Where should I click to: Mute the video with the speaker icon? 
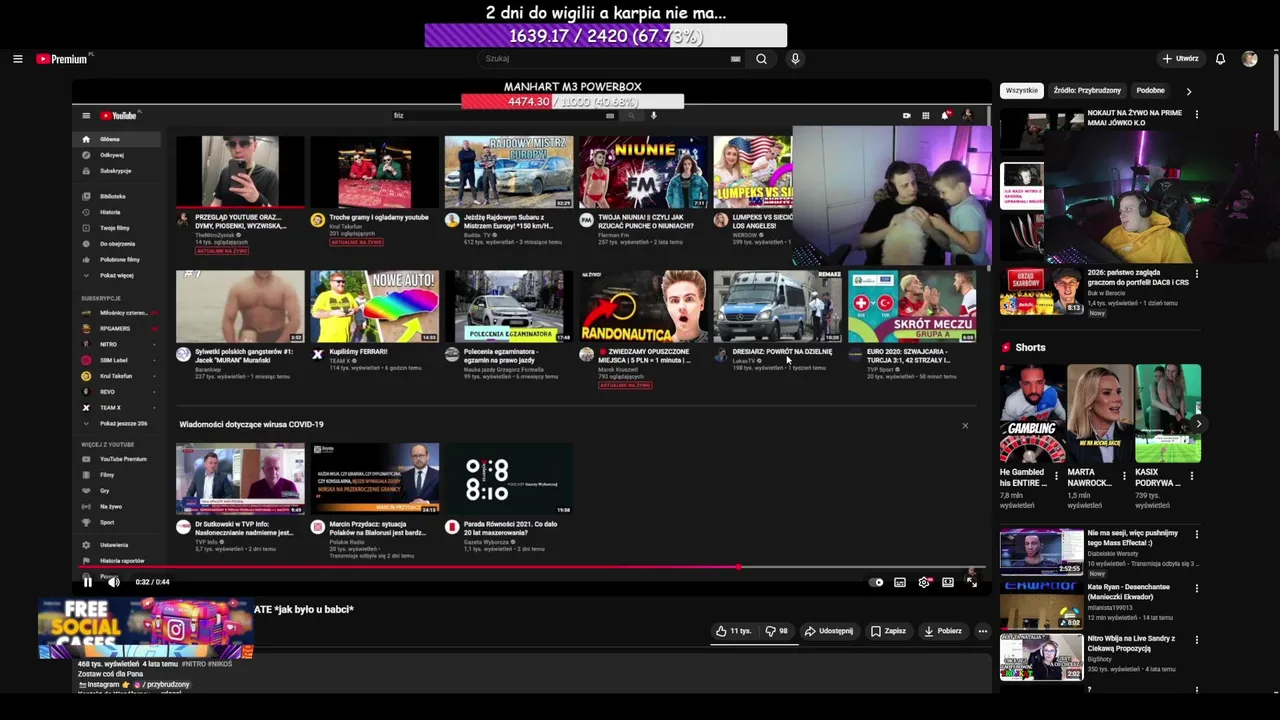click(113, 582)
